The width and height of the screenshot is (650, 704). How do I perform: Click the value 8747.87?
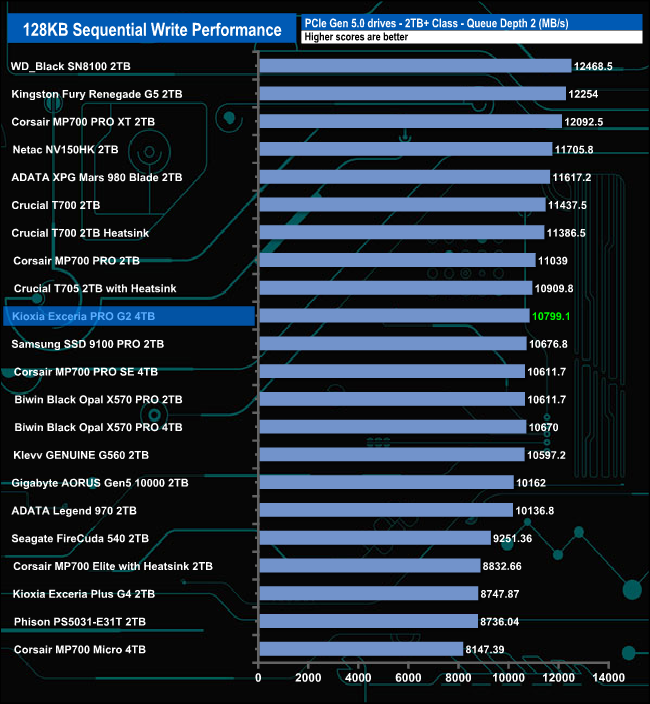pyautogui.click(x=500, y=594)
